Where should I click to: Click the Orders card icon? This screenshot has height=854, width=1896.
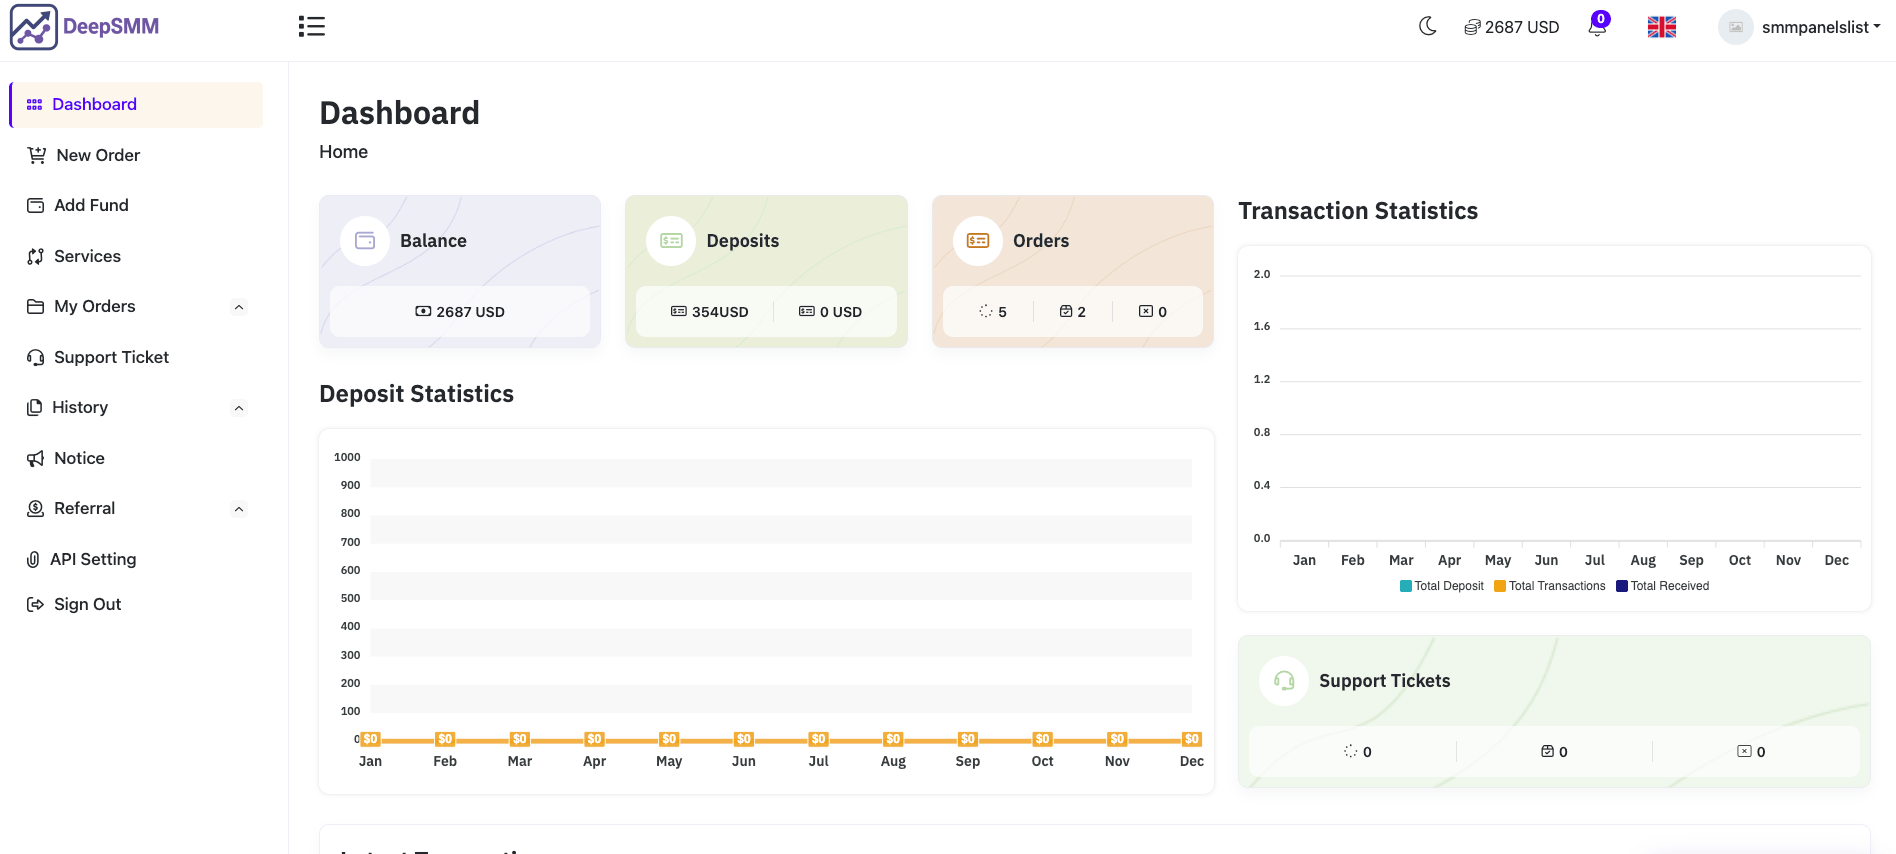pos(977,241)
